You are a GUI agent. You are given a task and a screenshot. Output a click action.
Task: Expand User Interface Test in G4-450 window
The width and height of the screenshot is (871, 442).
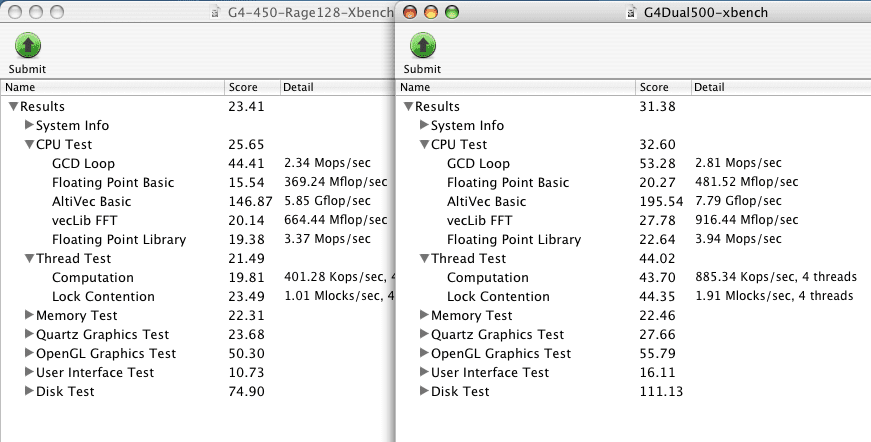point(29,371)
